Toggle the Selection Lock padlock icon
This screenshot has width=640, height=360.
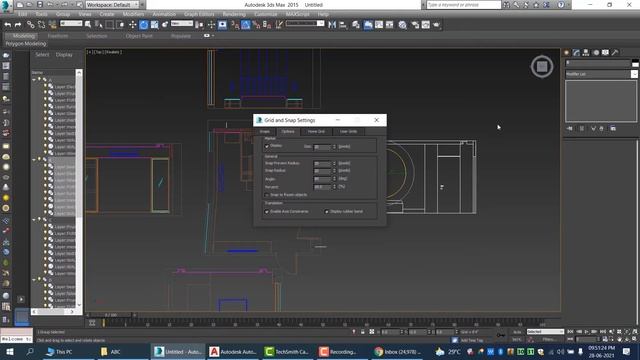click(362, 332)
